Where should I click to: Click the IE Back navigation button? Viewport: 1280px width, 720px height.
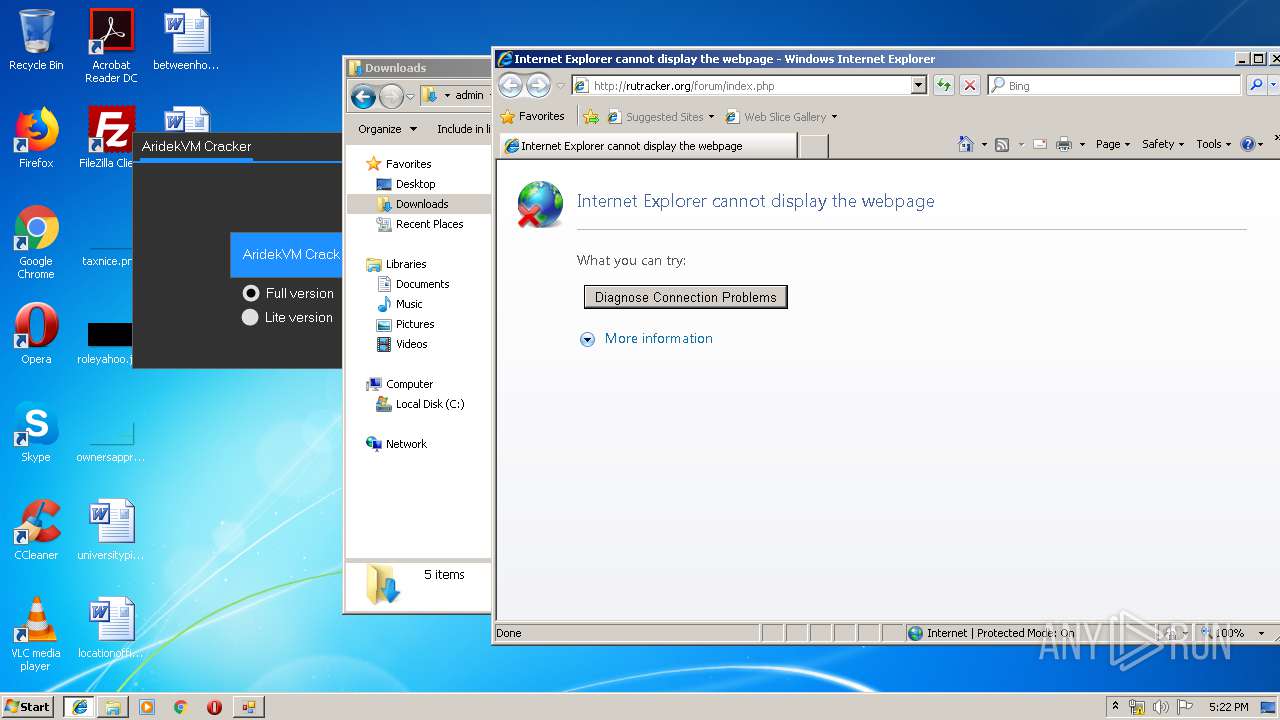coord(510,86)
